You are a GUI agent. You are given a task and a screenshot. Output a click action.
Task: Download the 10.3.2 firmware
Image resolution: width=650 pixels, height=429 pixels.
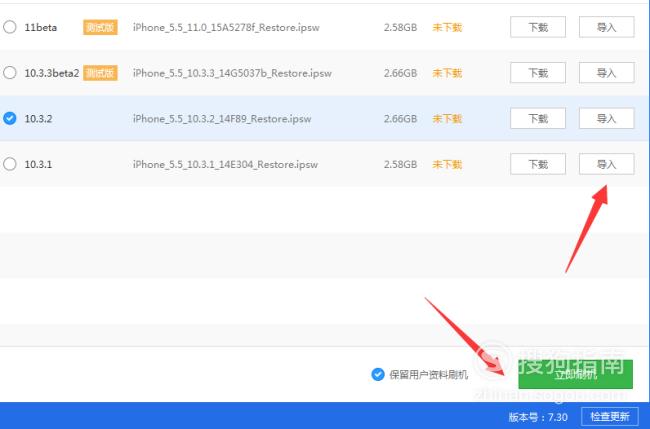tap(538, 119)
